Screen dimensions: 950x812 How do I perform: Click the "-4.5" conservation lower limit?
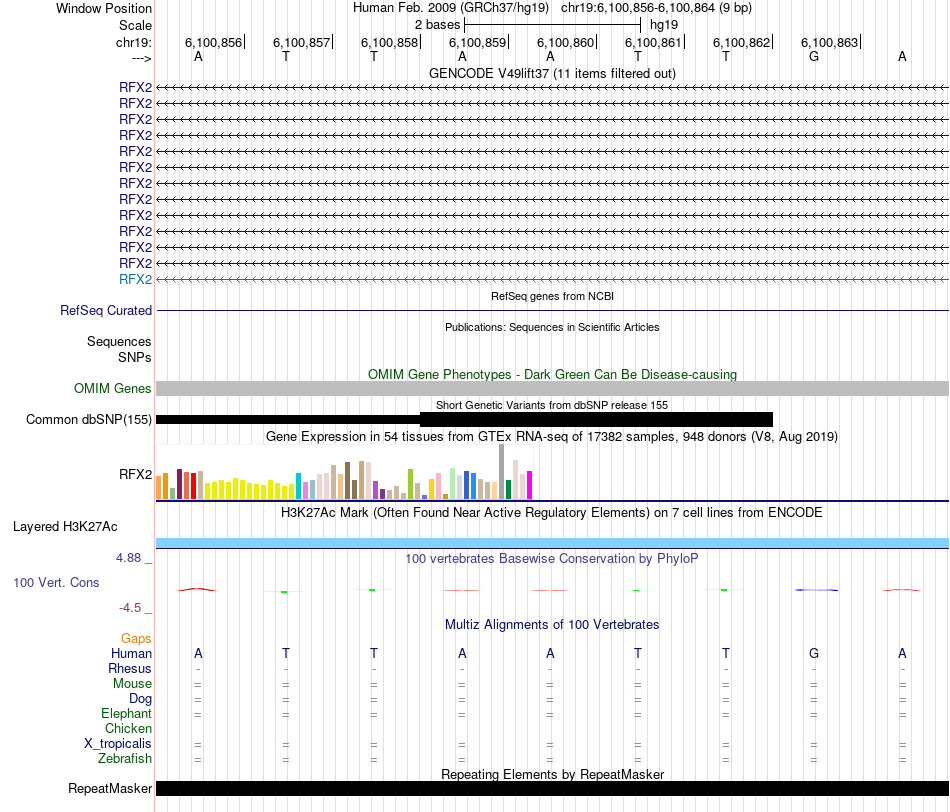click(x=130, y=608)
